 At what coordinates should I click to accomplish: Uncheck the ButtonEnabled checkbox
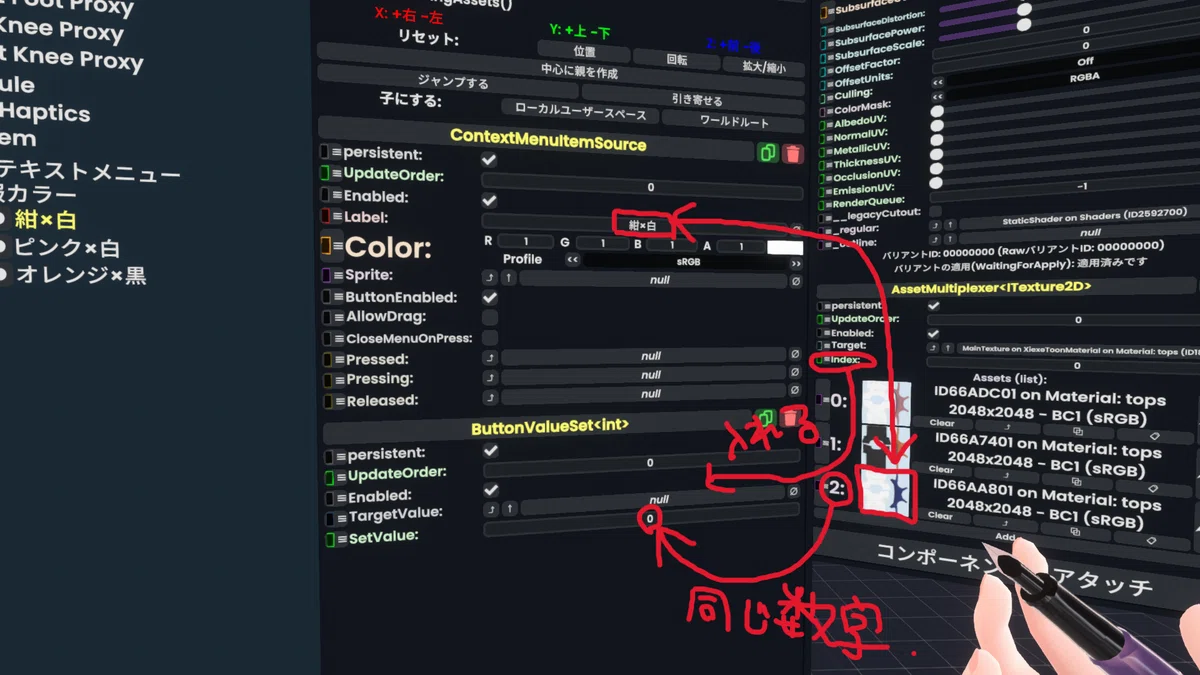(490, 297)
